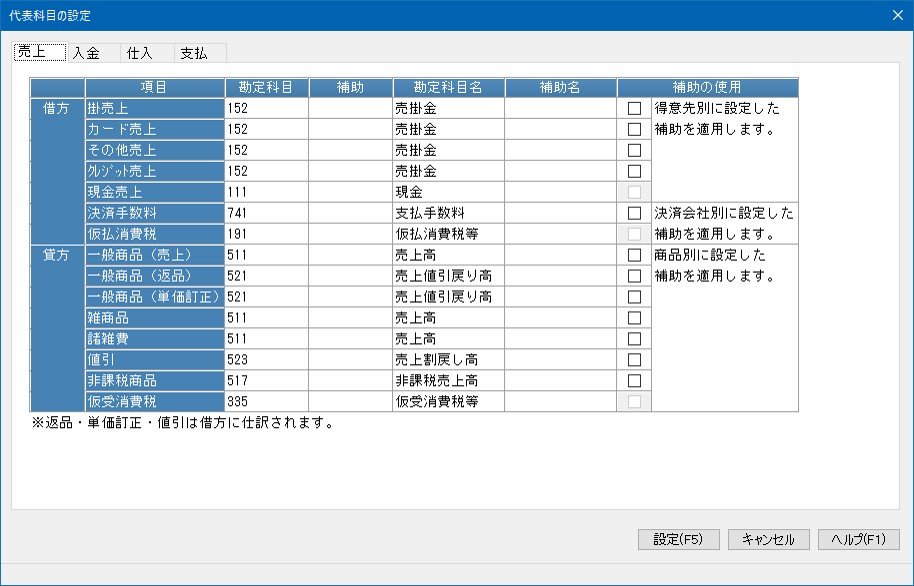Select the 決済手数料 subsidiary code cell
Viewport: 914px width, 586px height.
click(x=350, y=213)
